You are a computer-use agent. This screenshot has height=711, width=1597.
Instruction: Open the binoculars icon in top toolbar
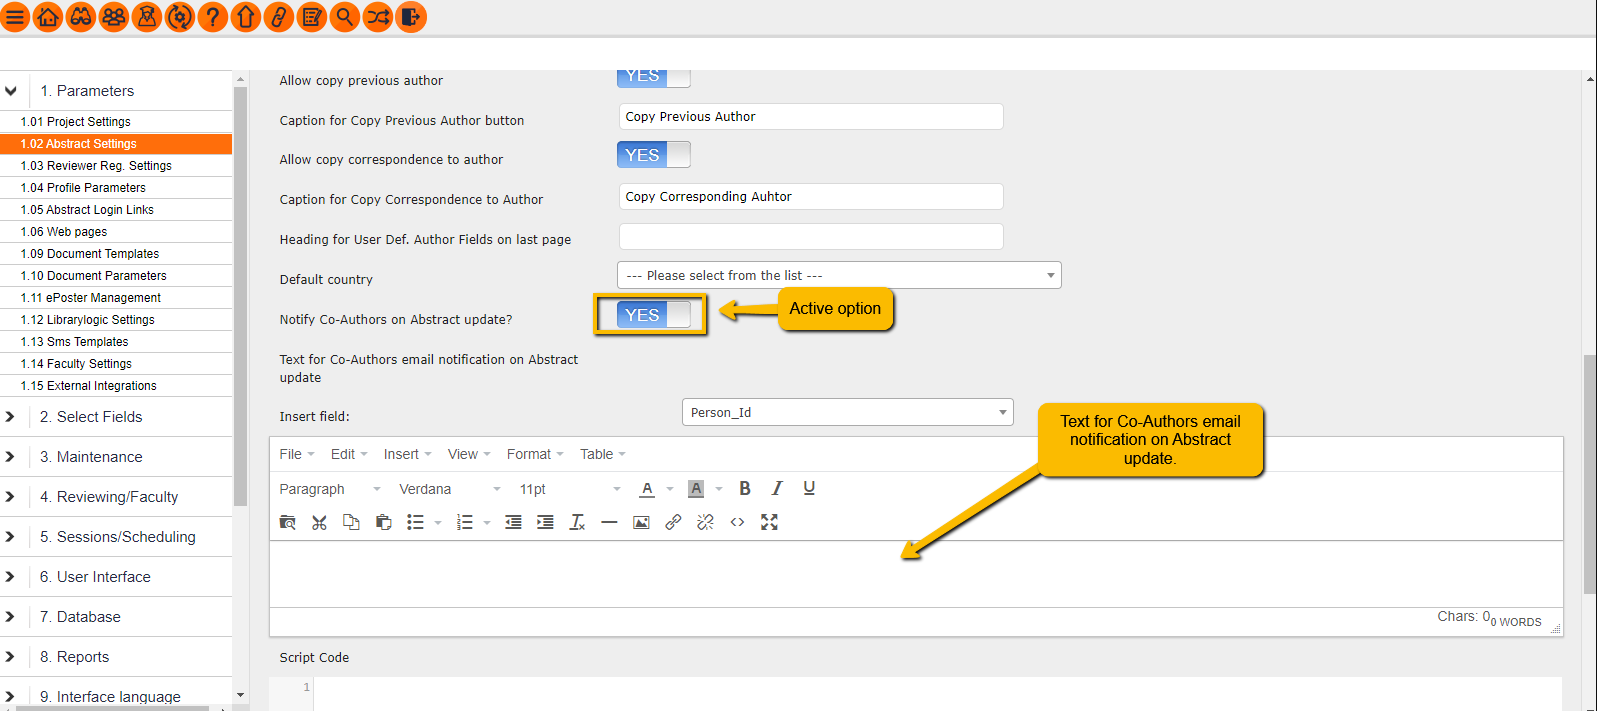[x=81, y=17]
